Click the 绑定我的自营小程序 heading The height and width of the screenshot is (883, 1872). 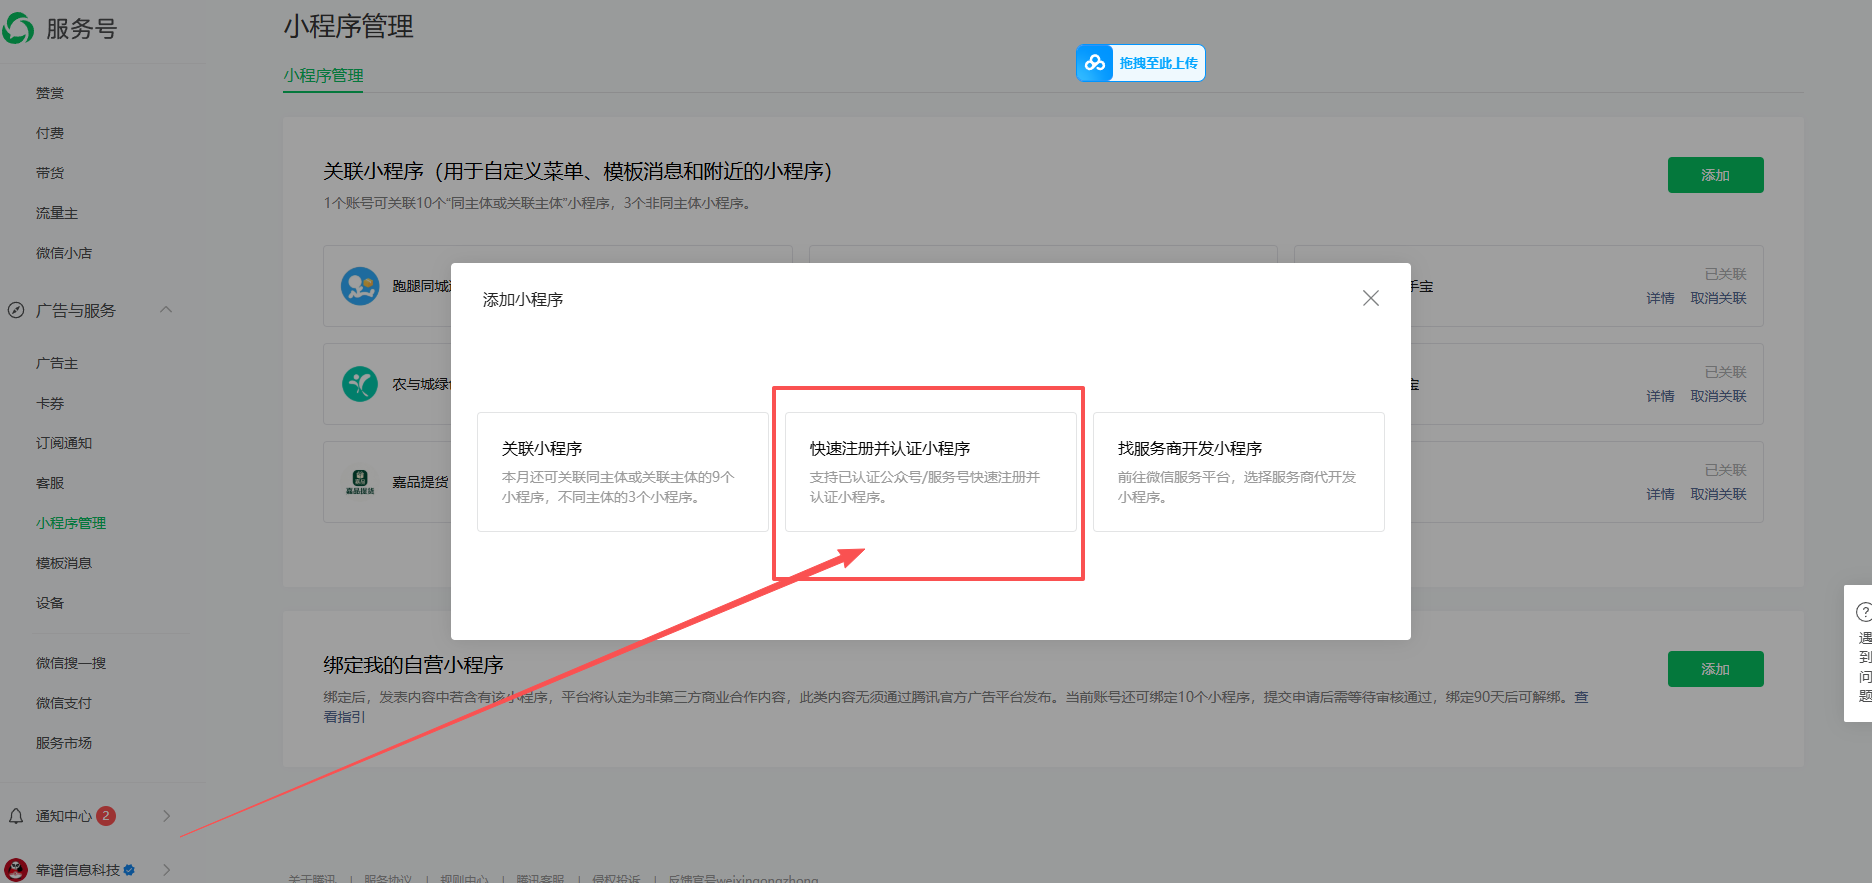[413, 665]
